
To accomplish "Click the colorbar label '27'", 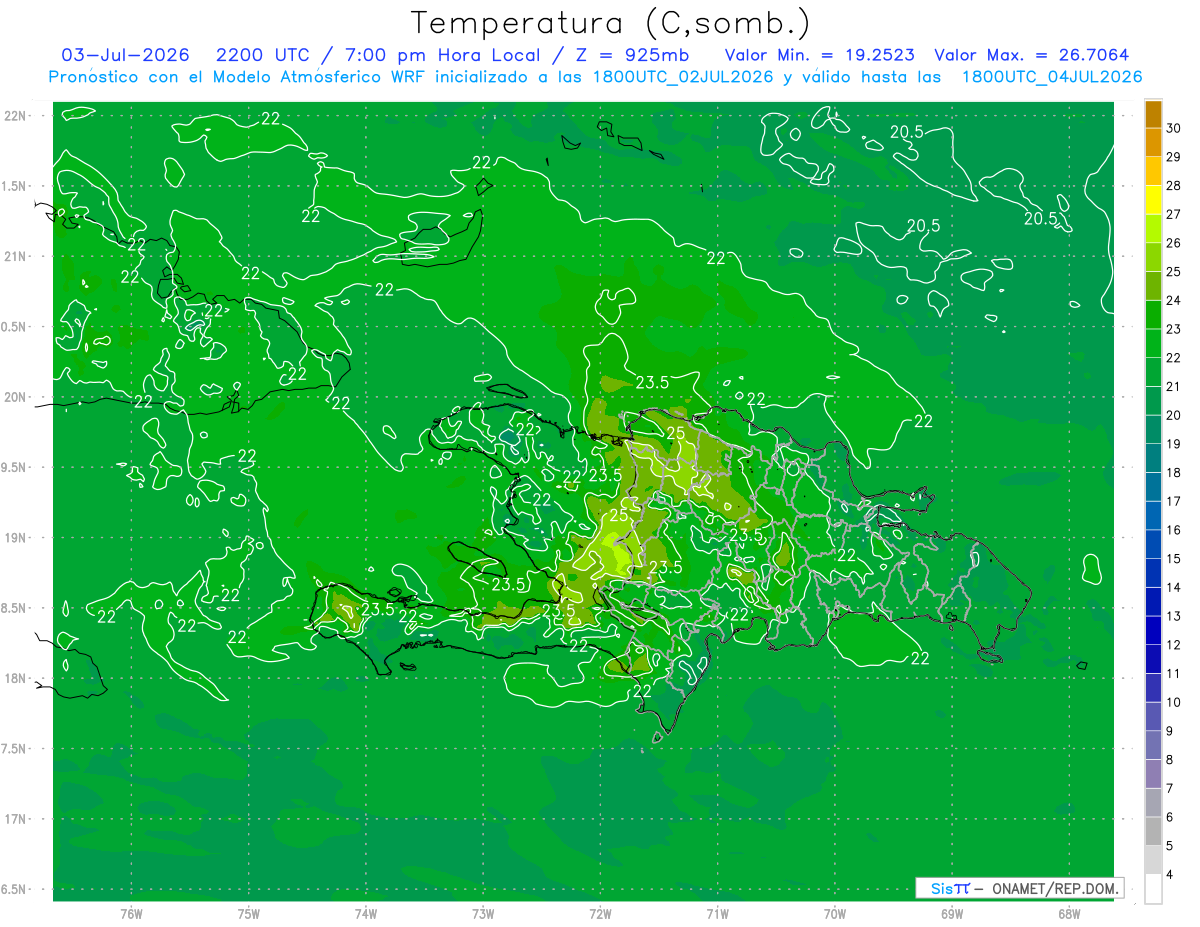I will pos(1173,214).
